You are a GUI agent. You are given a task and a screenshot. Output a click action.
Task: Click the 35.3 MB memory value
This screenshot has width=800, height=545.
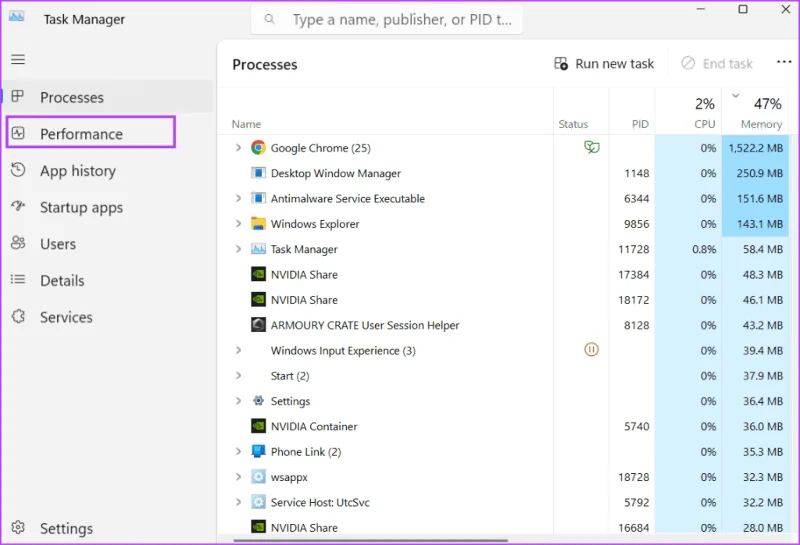[x=763, y=452]
